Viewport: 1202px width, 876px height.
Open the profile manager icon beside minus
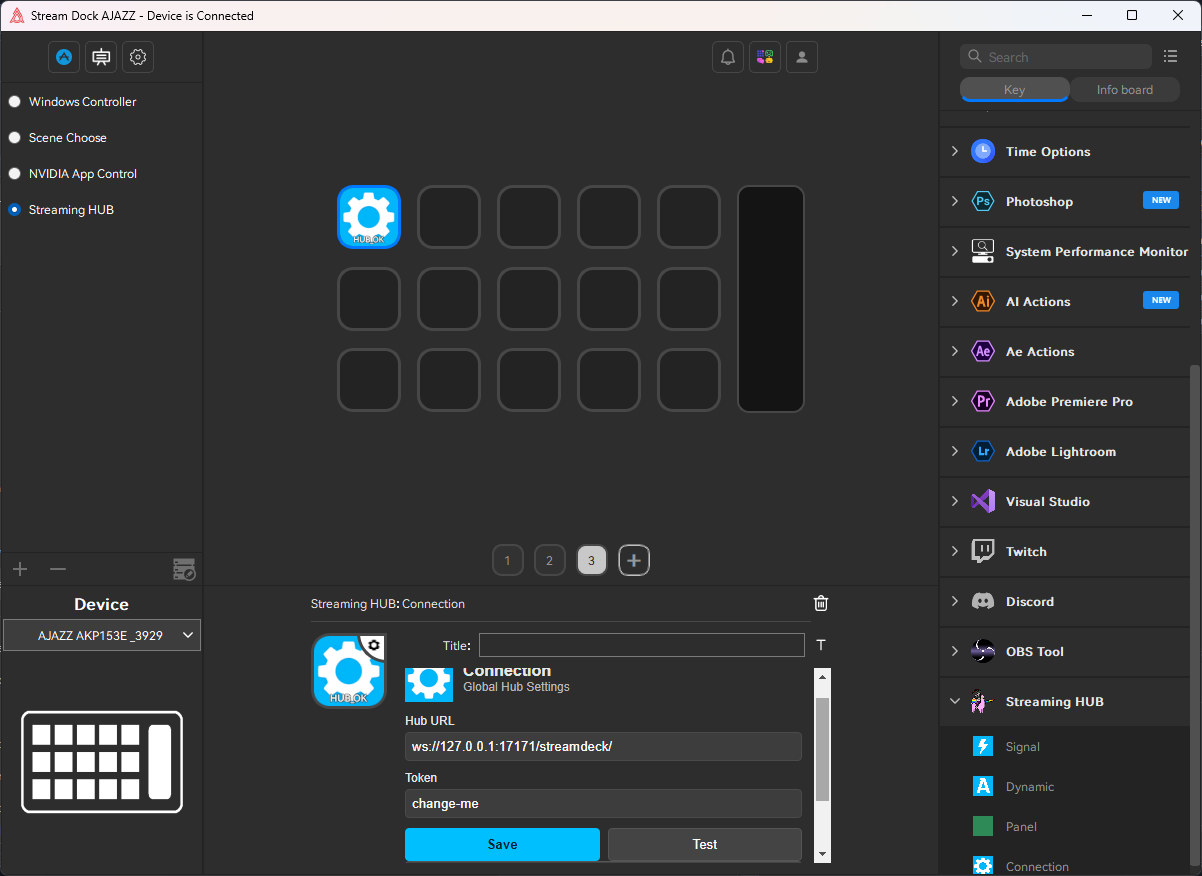pyautogui.click(x=184, y=569)
